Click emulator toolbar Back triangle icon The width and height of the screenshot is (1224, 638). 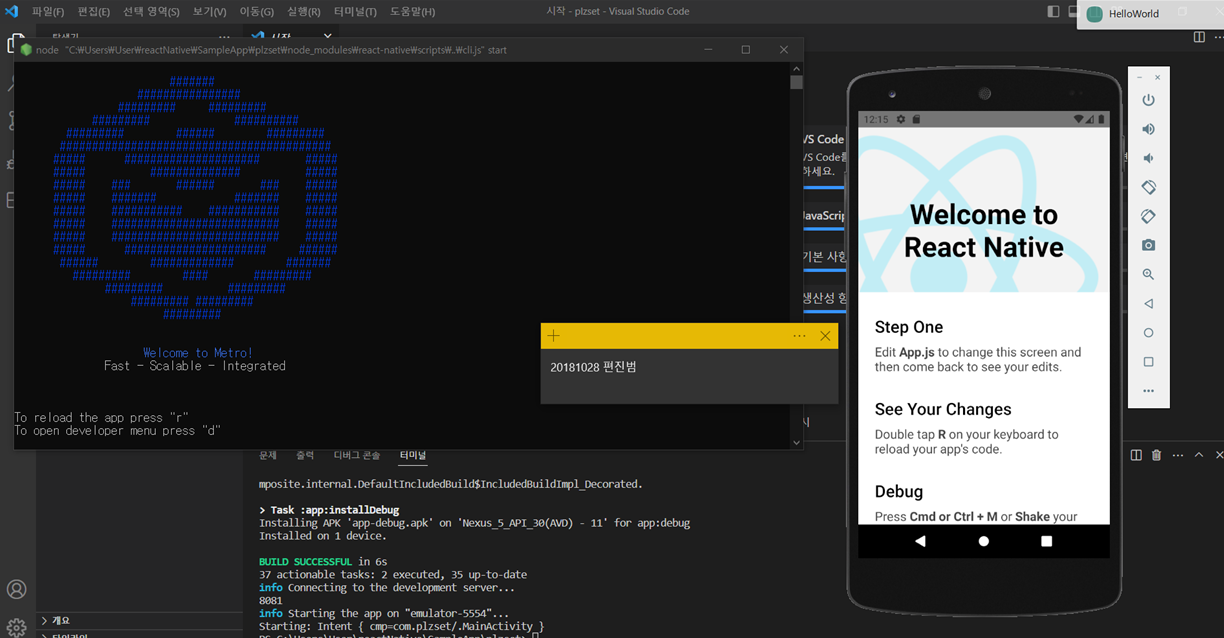[1148, 303]
